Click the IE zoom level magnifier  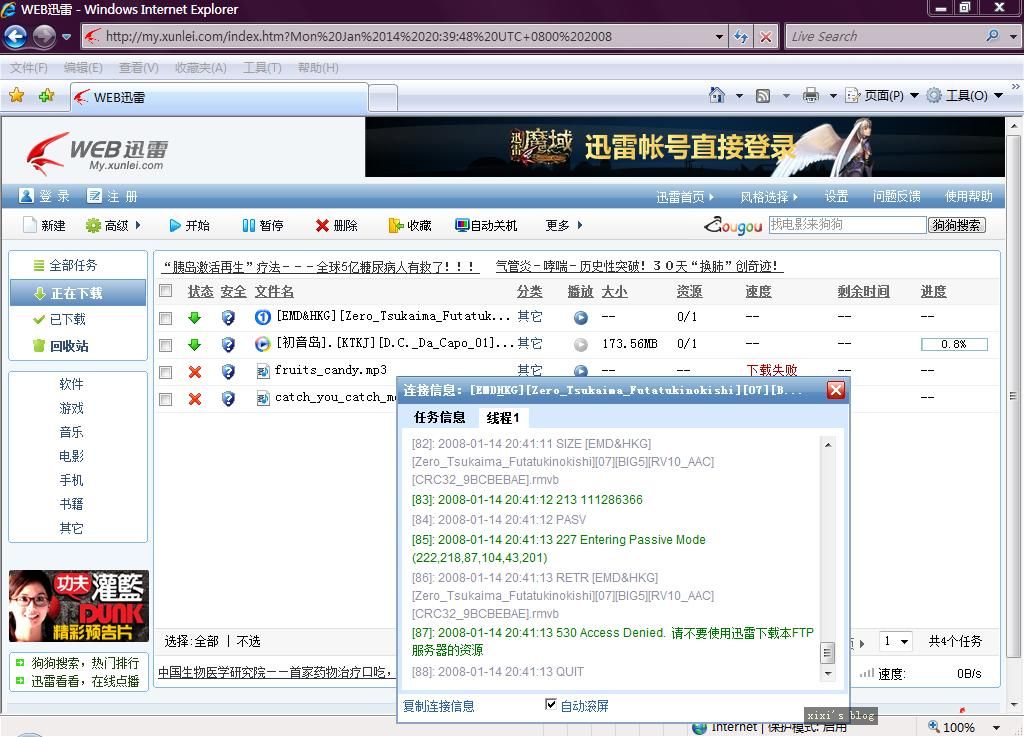point(934,726)
